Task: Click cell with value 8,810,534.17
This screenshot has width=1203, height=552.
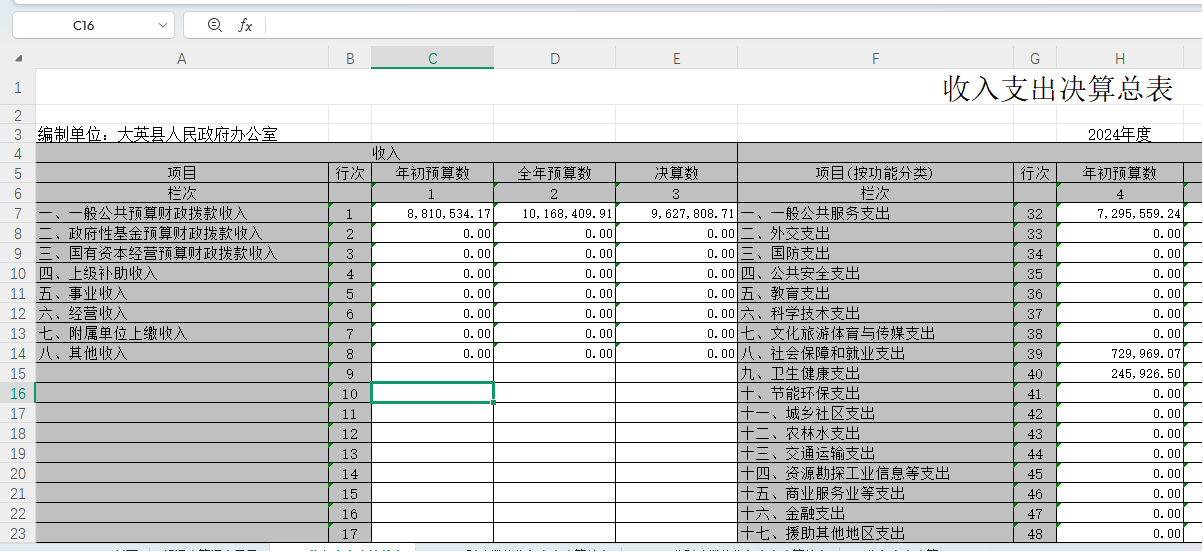Action: [433, 214]
